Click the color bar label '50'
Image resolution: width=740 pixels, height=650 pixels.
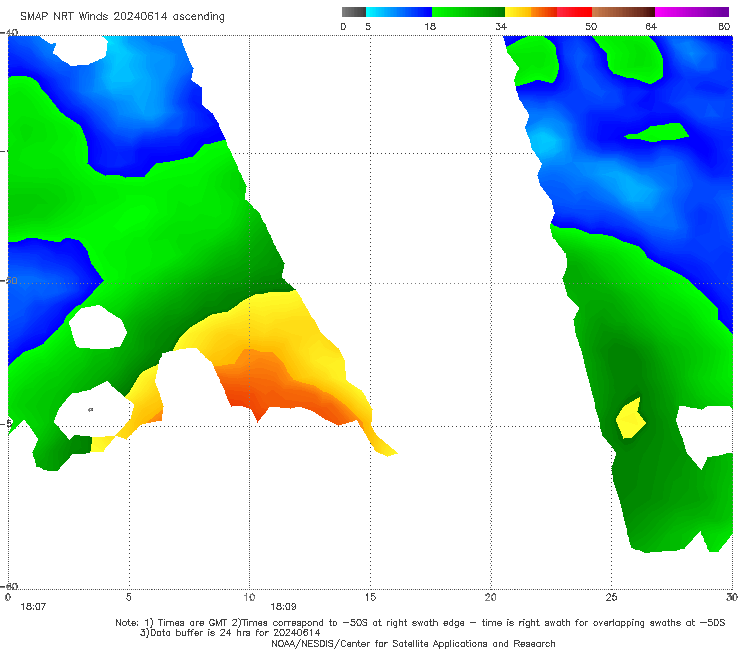(591, 26)
